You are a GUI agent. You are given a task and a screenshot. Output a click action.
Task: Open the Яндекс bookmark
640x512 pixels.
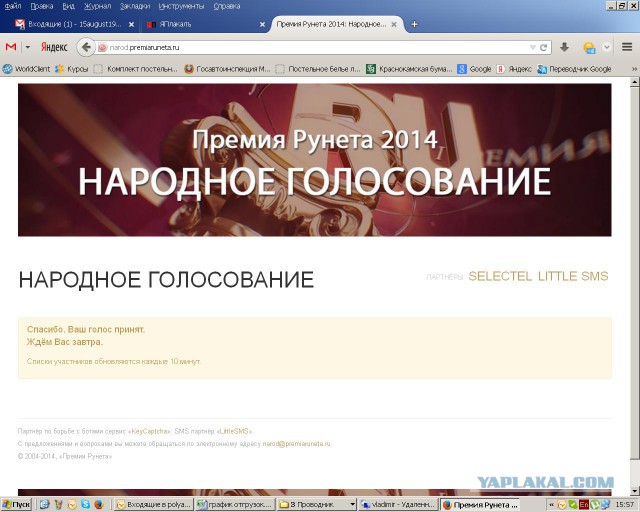(x=514, y=69)
